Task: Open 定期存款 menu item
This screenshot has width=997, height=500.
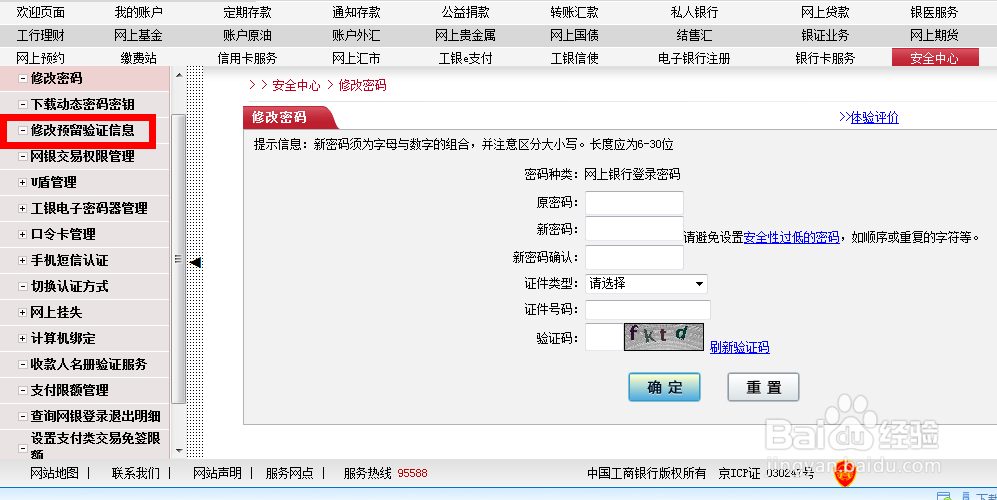Action: click(x=247, y=12)
